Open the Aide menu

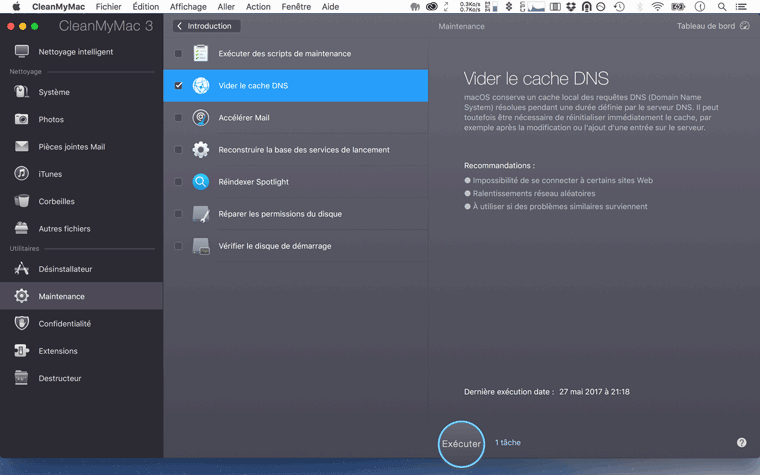331,7
